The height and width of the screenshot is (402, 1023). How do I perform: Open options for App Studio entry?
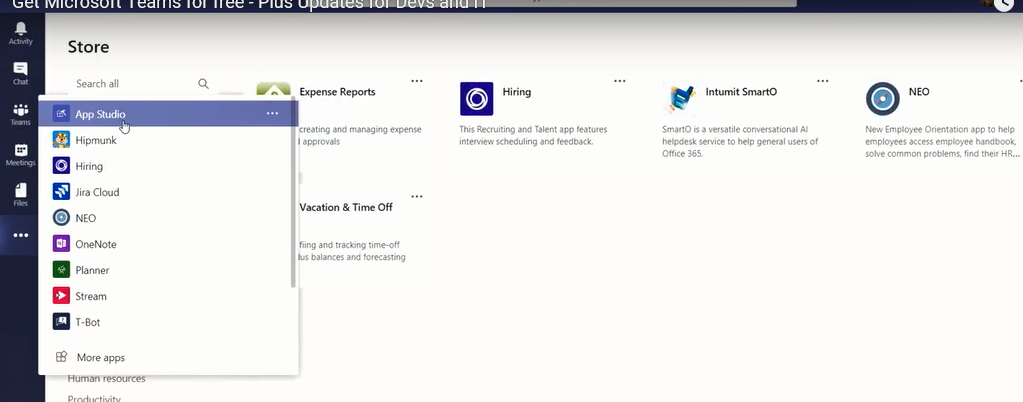click(x=272, y=114)
